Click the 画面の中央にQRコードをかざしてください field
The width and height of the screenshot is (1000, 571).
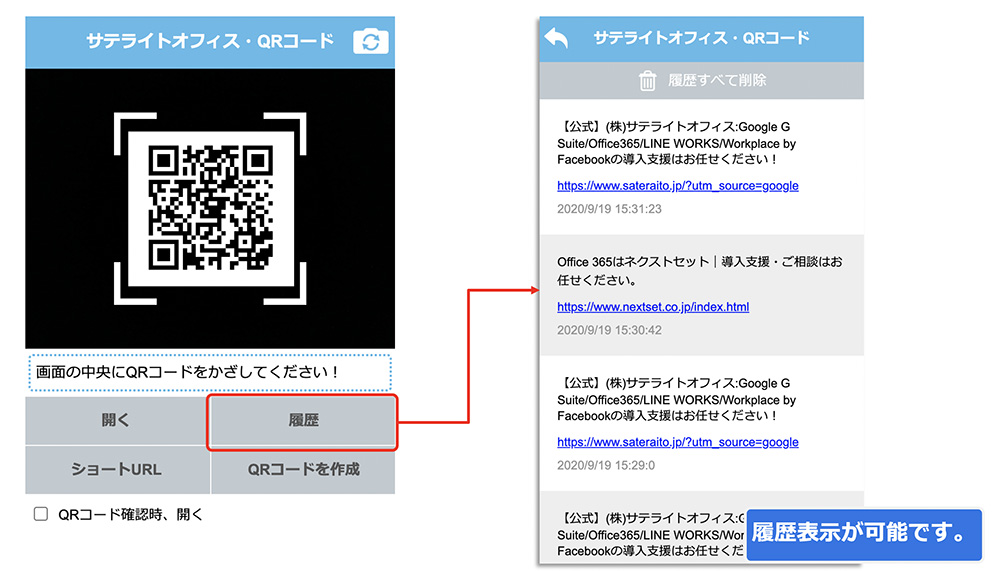[210, 372]
